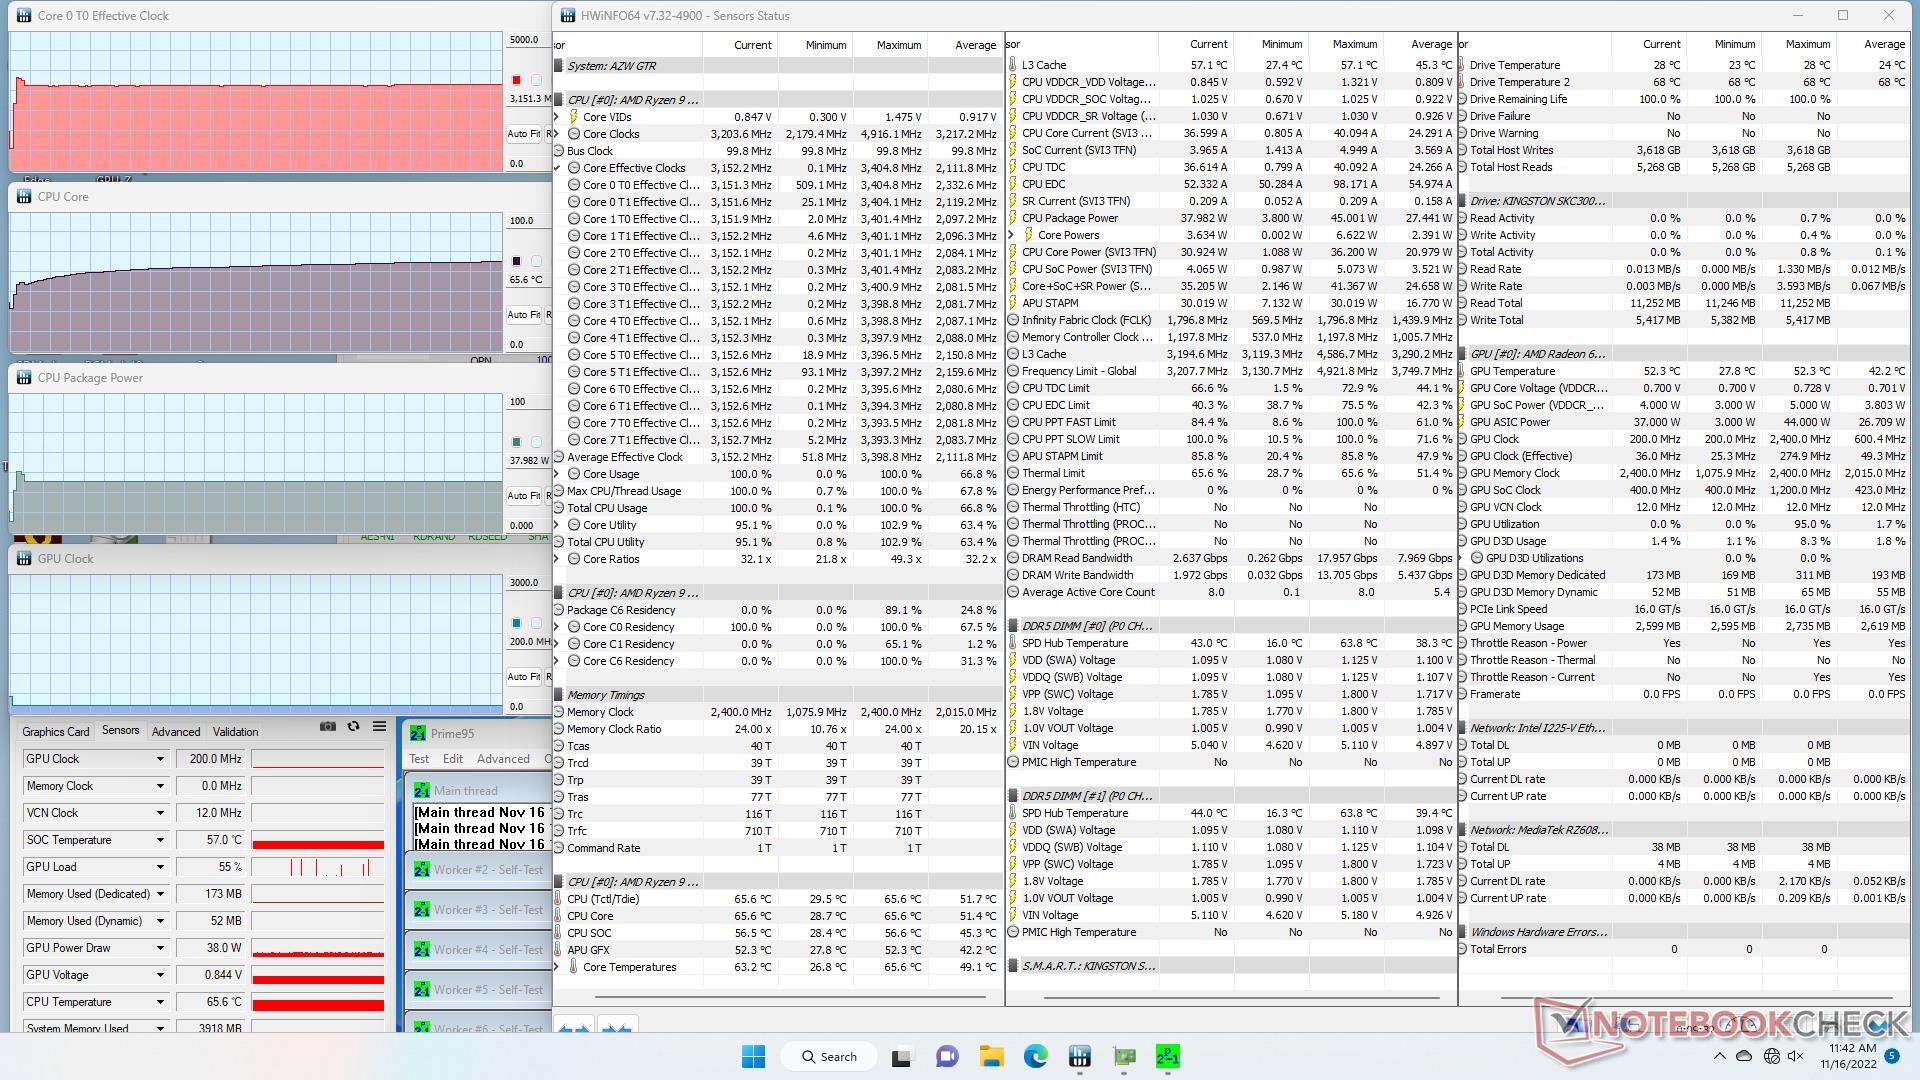Click the 3000.0 maximum field in GPU Clock graph
The width and height of the screenshot is (1920, 1080).
click(x=528, y=582)
